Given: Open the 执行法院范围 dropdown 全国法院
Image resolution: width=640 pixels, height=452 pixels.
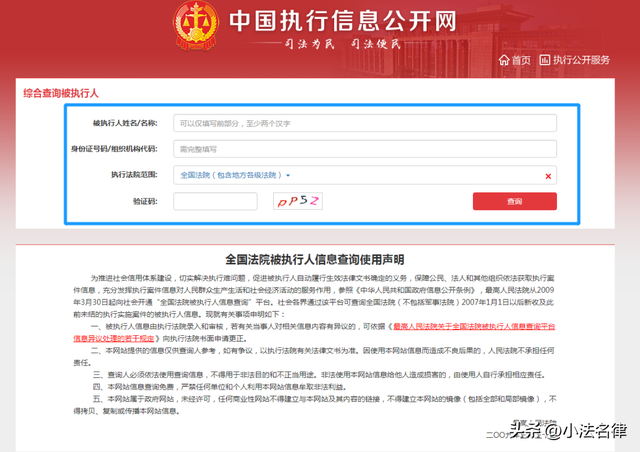Looking at the screenshot, I should click(x=235, y=175).
